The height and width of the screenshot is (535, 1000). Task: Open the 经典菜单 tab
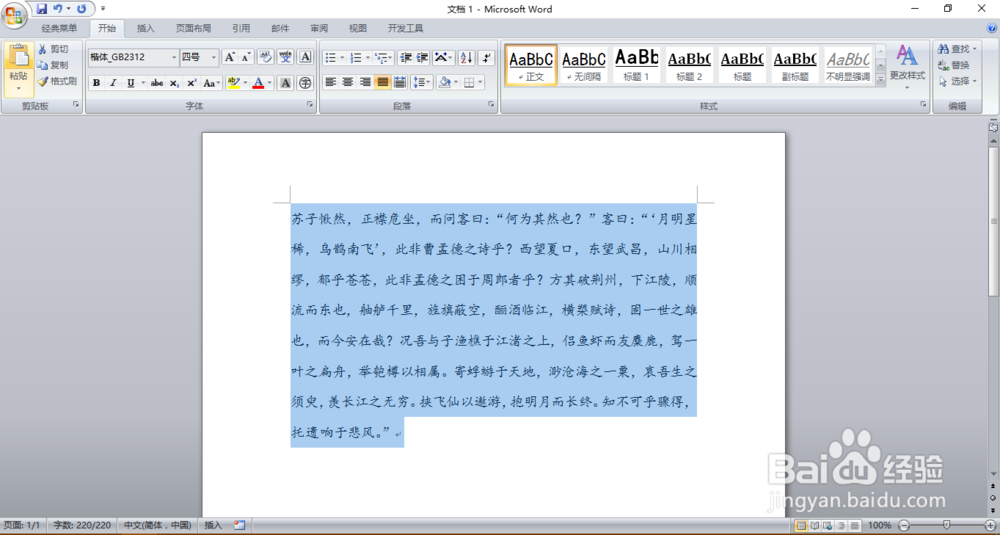(x=59, y=28)
